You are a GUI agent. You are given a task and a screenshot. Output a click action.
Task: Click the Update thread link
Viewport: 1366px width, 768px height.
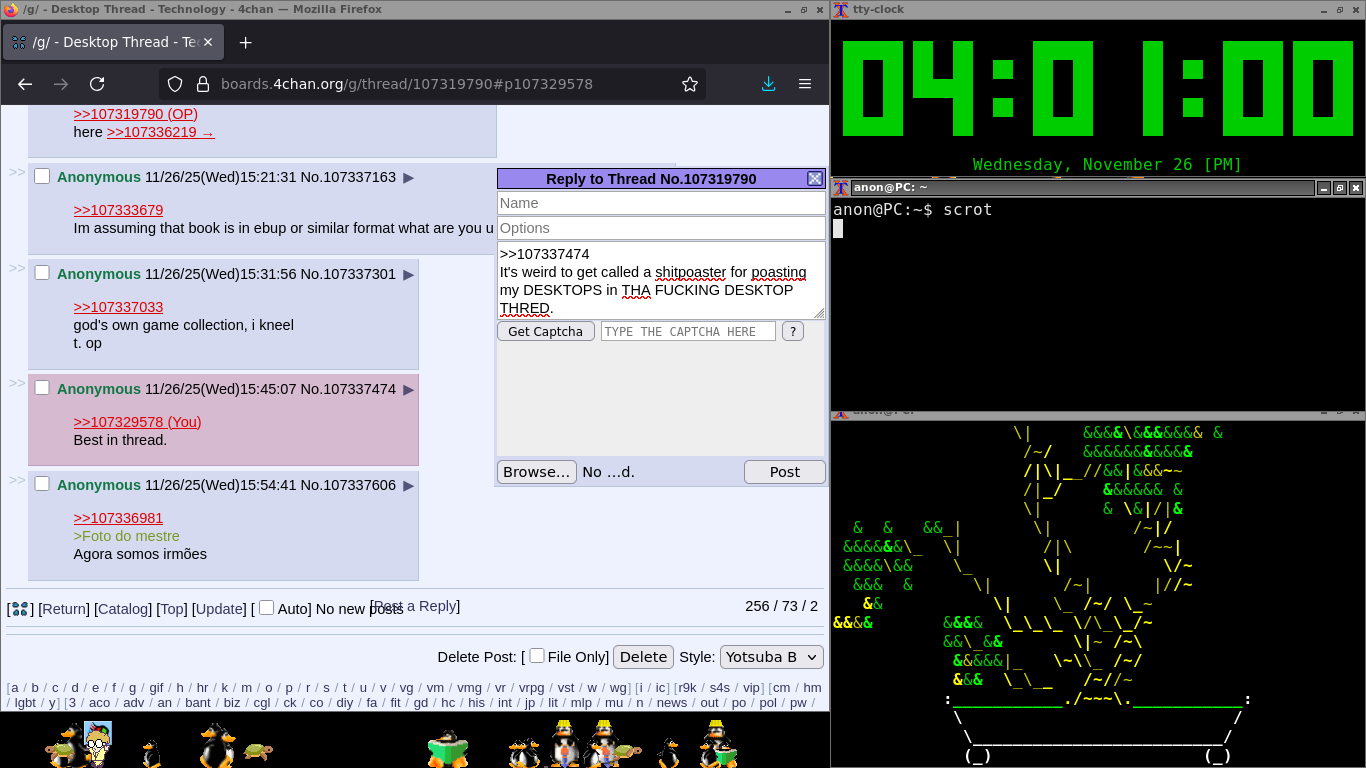click(x=220, y=609)
